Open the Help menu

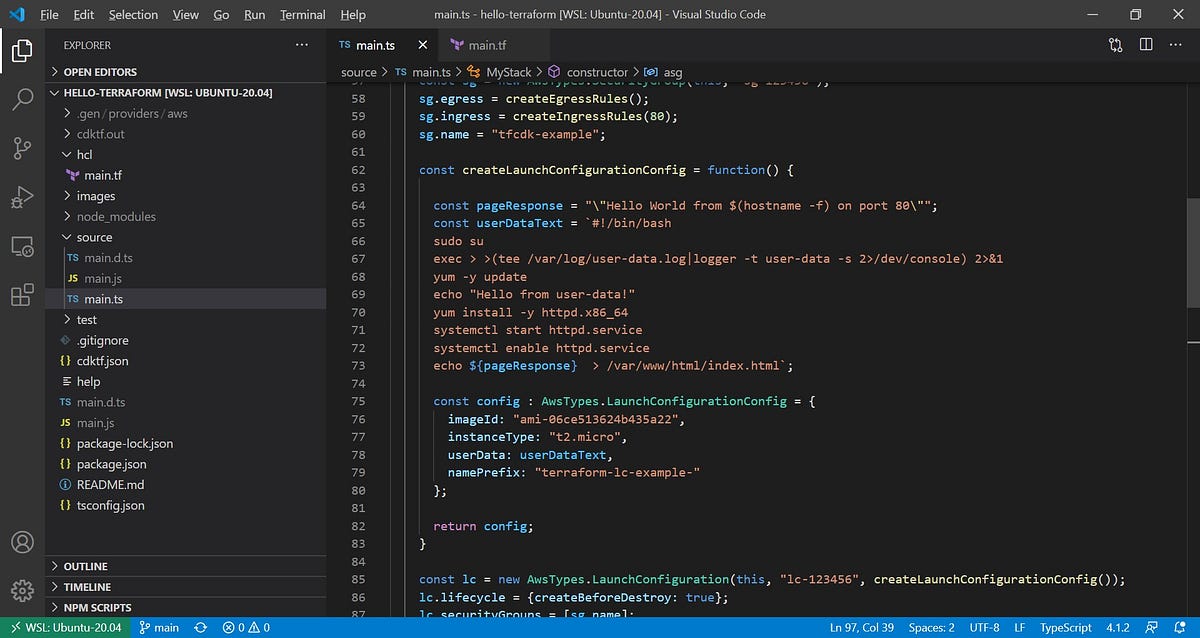(x=353, y=15)
